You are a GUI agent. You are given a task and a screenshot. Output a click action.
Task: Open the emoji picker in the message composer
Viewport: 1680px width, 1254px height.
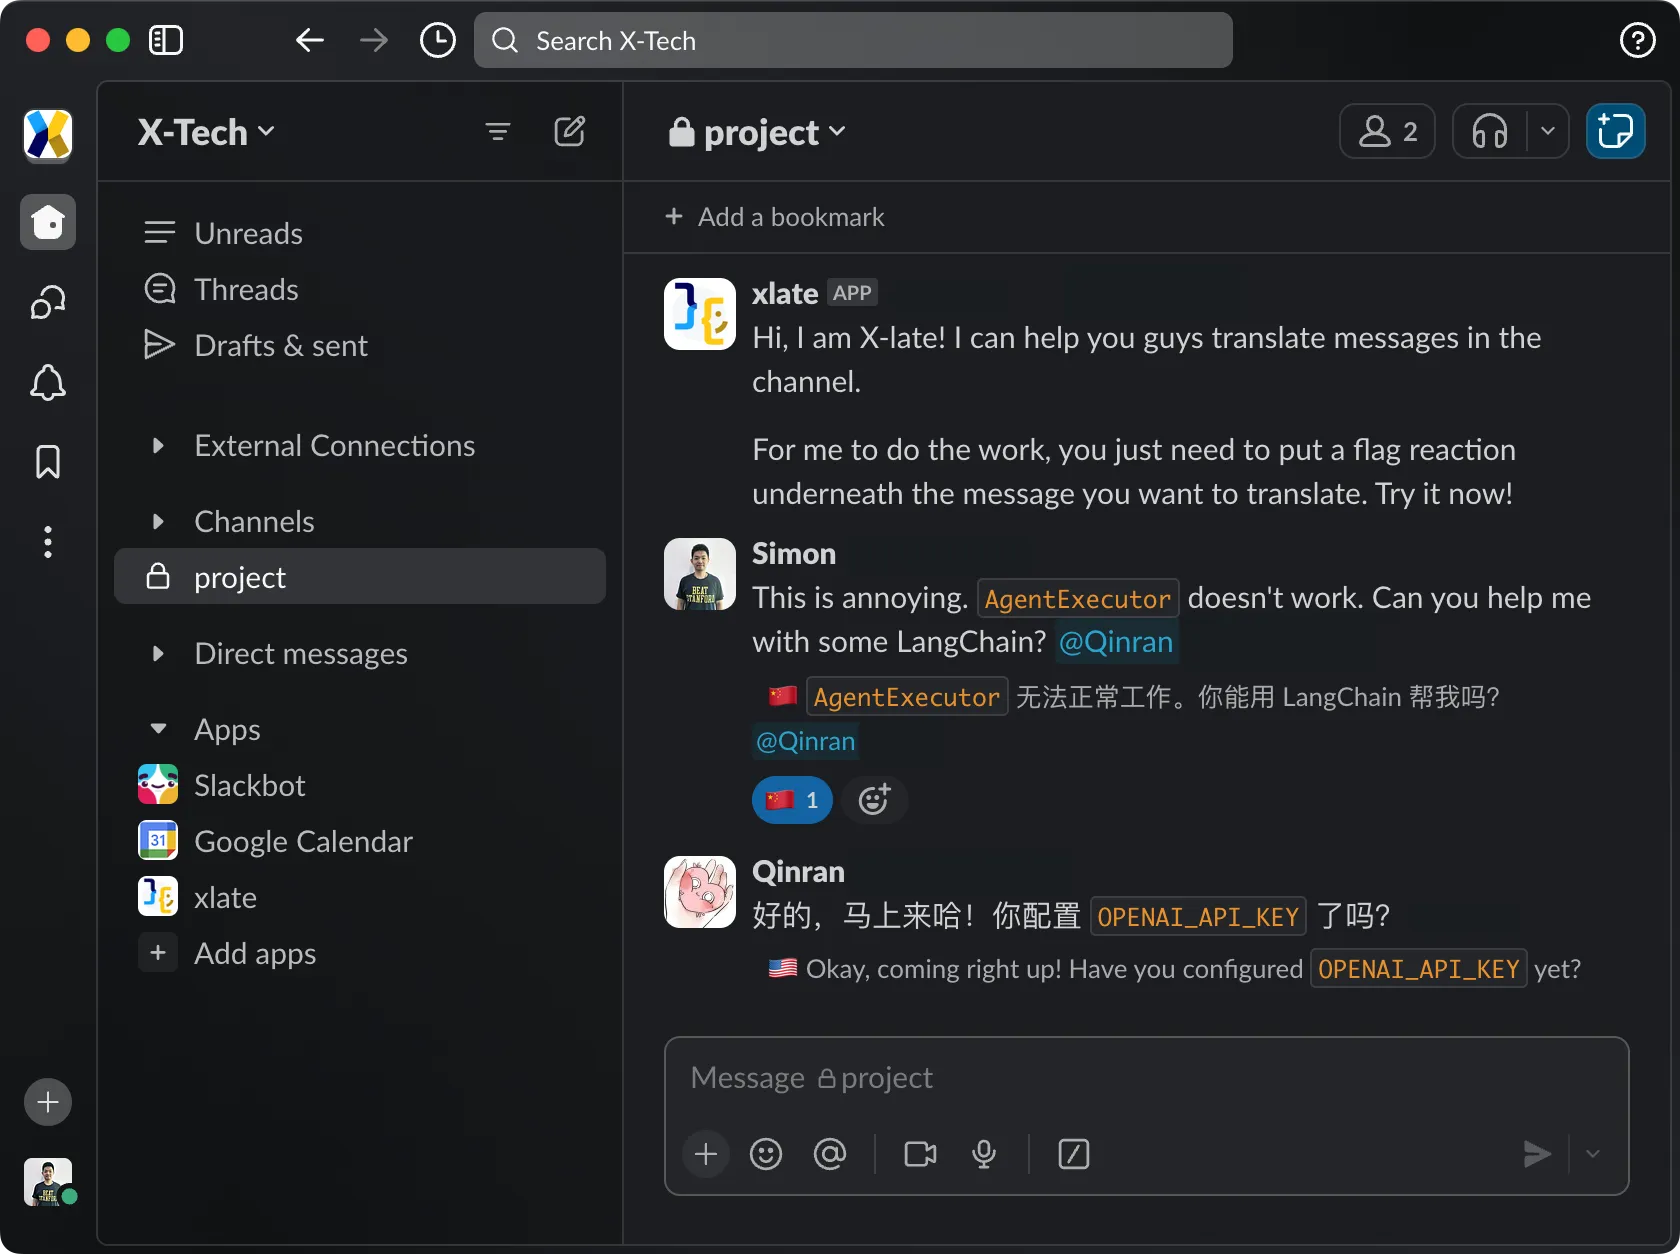coord(766,1154)
